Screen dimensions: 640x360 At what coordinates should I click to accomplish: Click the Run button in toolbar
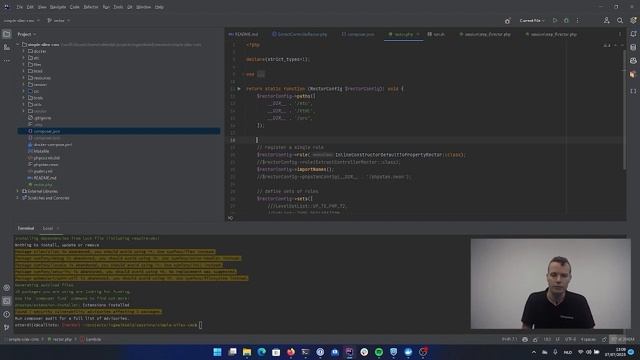coord(555,20)
